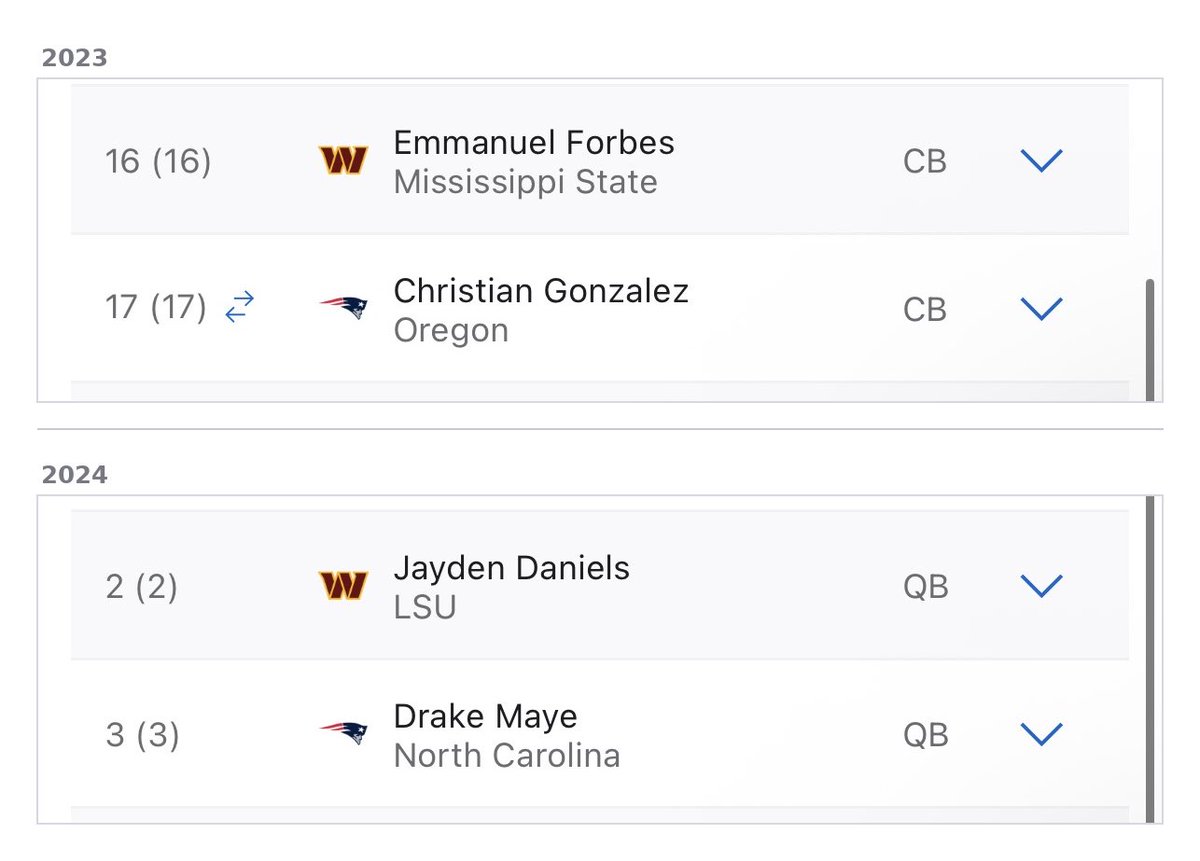Click the 2024 section heading
Screen dimensions: 1200x861
click(74, 475)
